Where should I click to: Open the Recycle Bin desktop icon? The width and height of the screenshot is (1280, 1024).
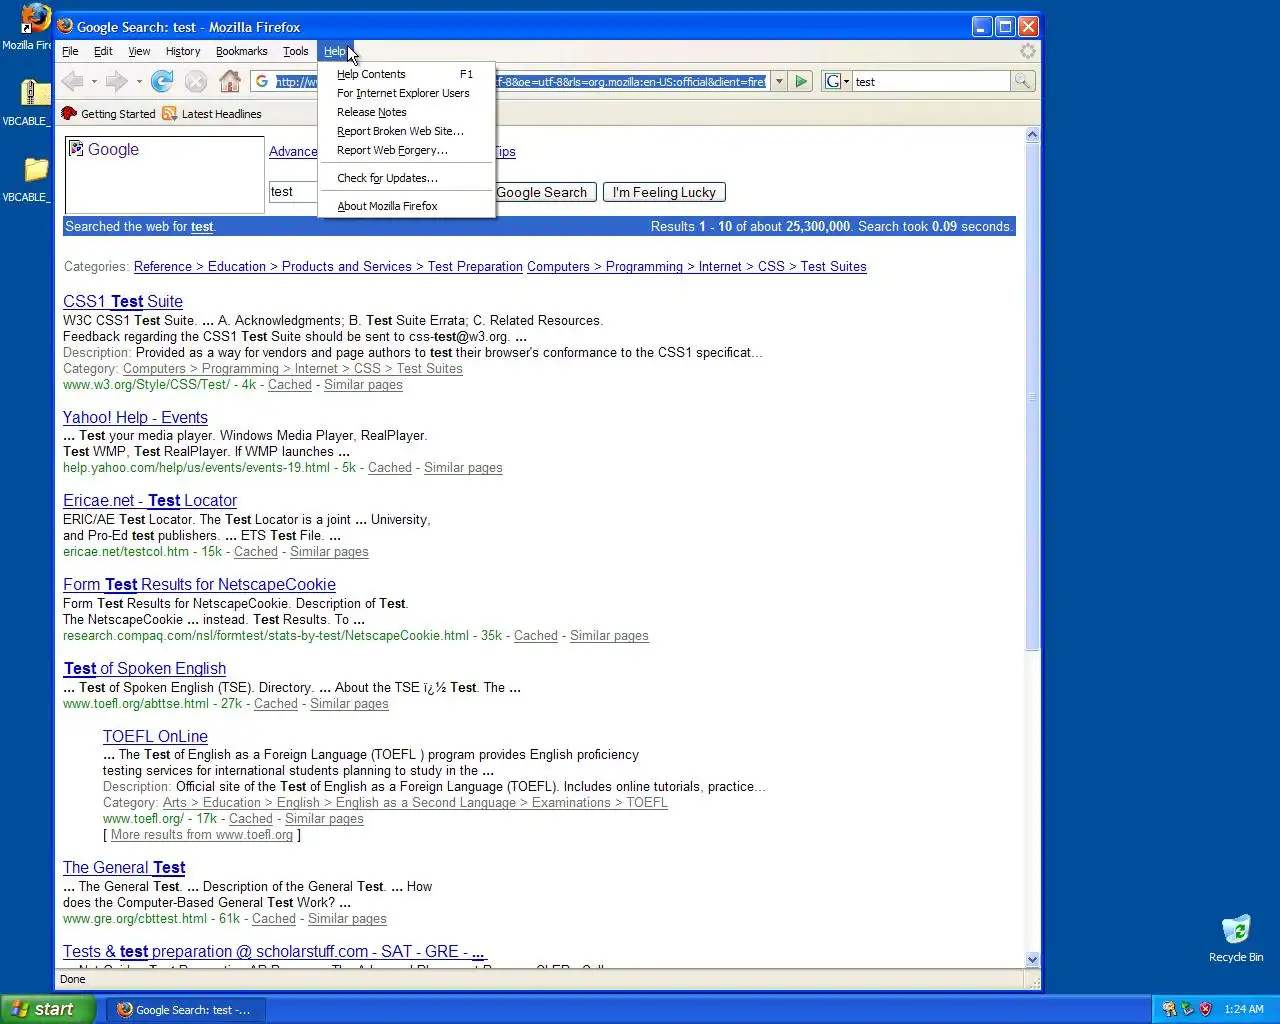[x=1236, y=938]
